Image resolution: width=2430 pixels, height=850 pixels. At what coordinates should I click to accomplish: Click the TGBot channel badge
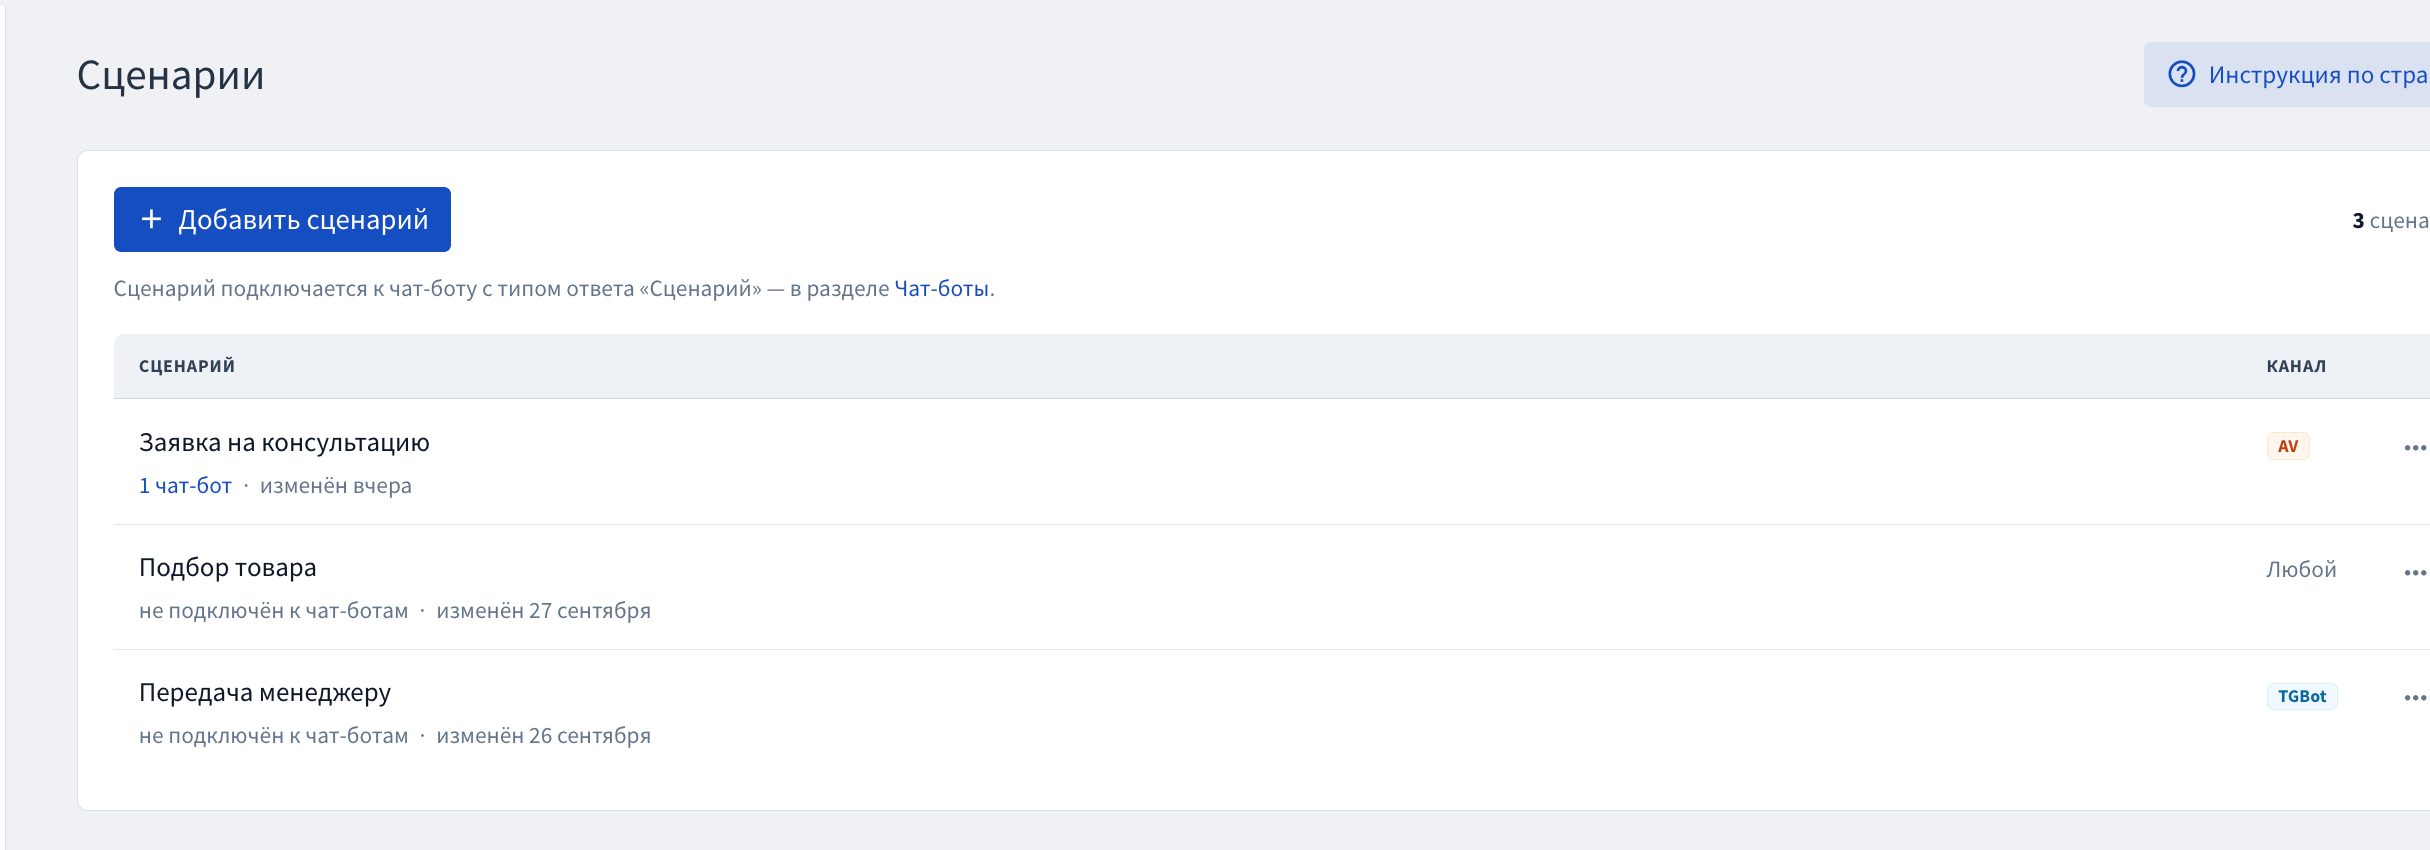pos(2302,696)
